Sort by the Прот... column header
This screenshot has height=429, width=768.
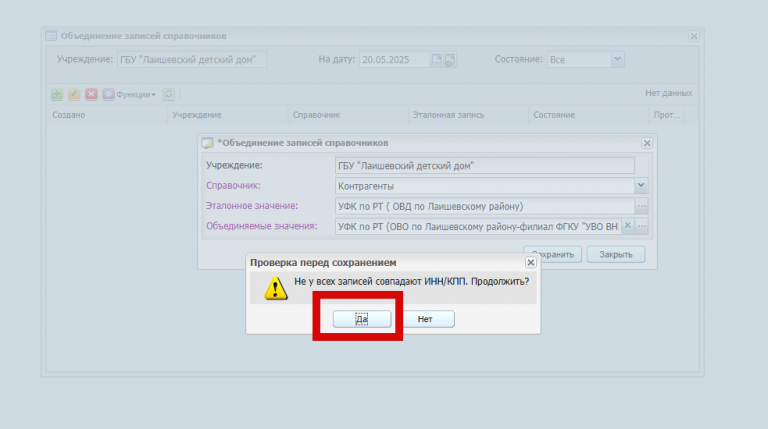(667, 115)
